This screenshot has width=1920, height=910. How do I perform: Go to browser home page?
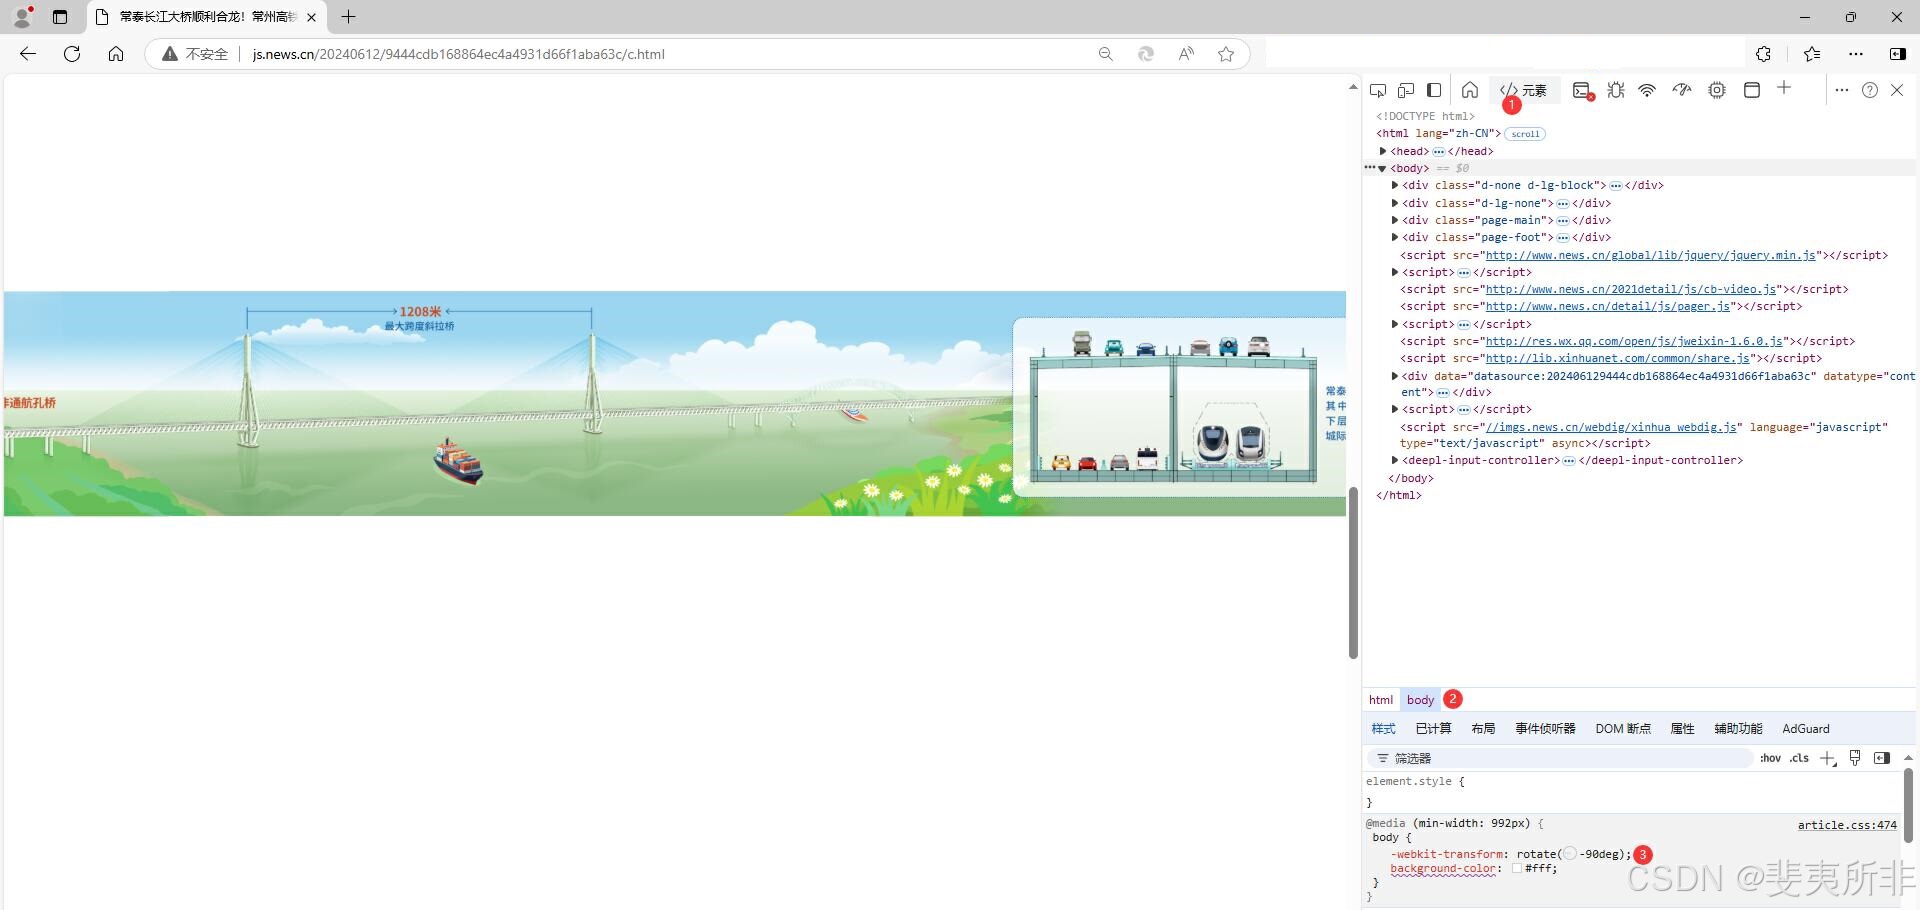click(116, 54)
